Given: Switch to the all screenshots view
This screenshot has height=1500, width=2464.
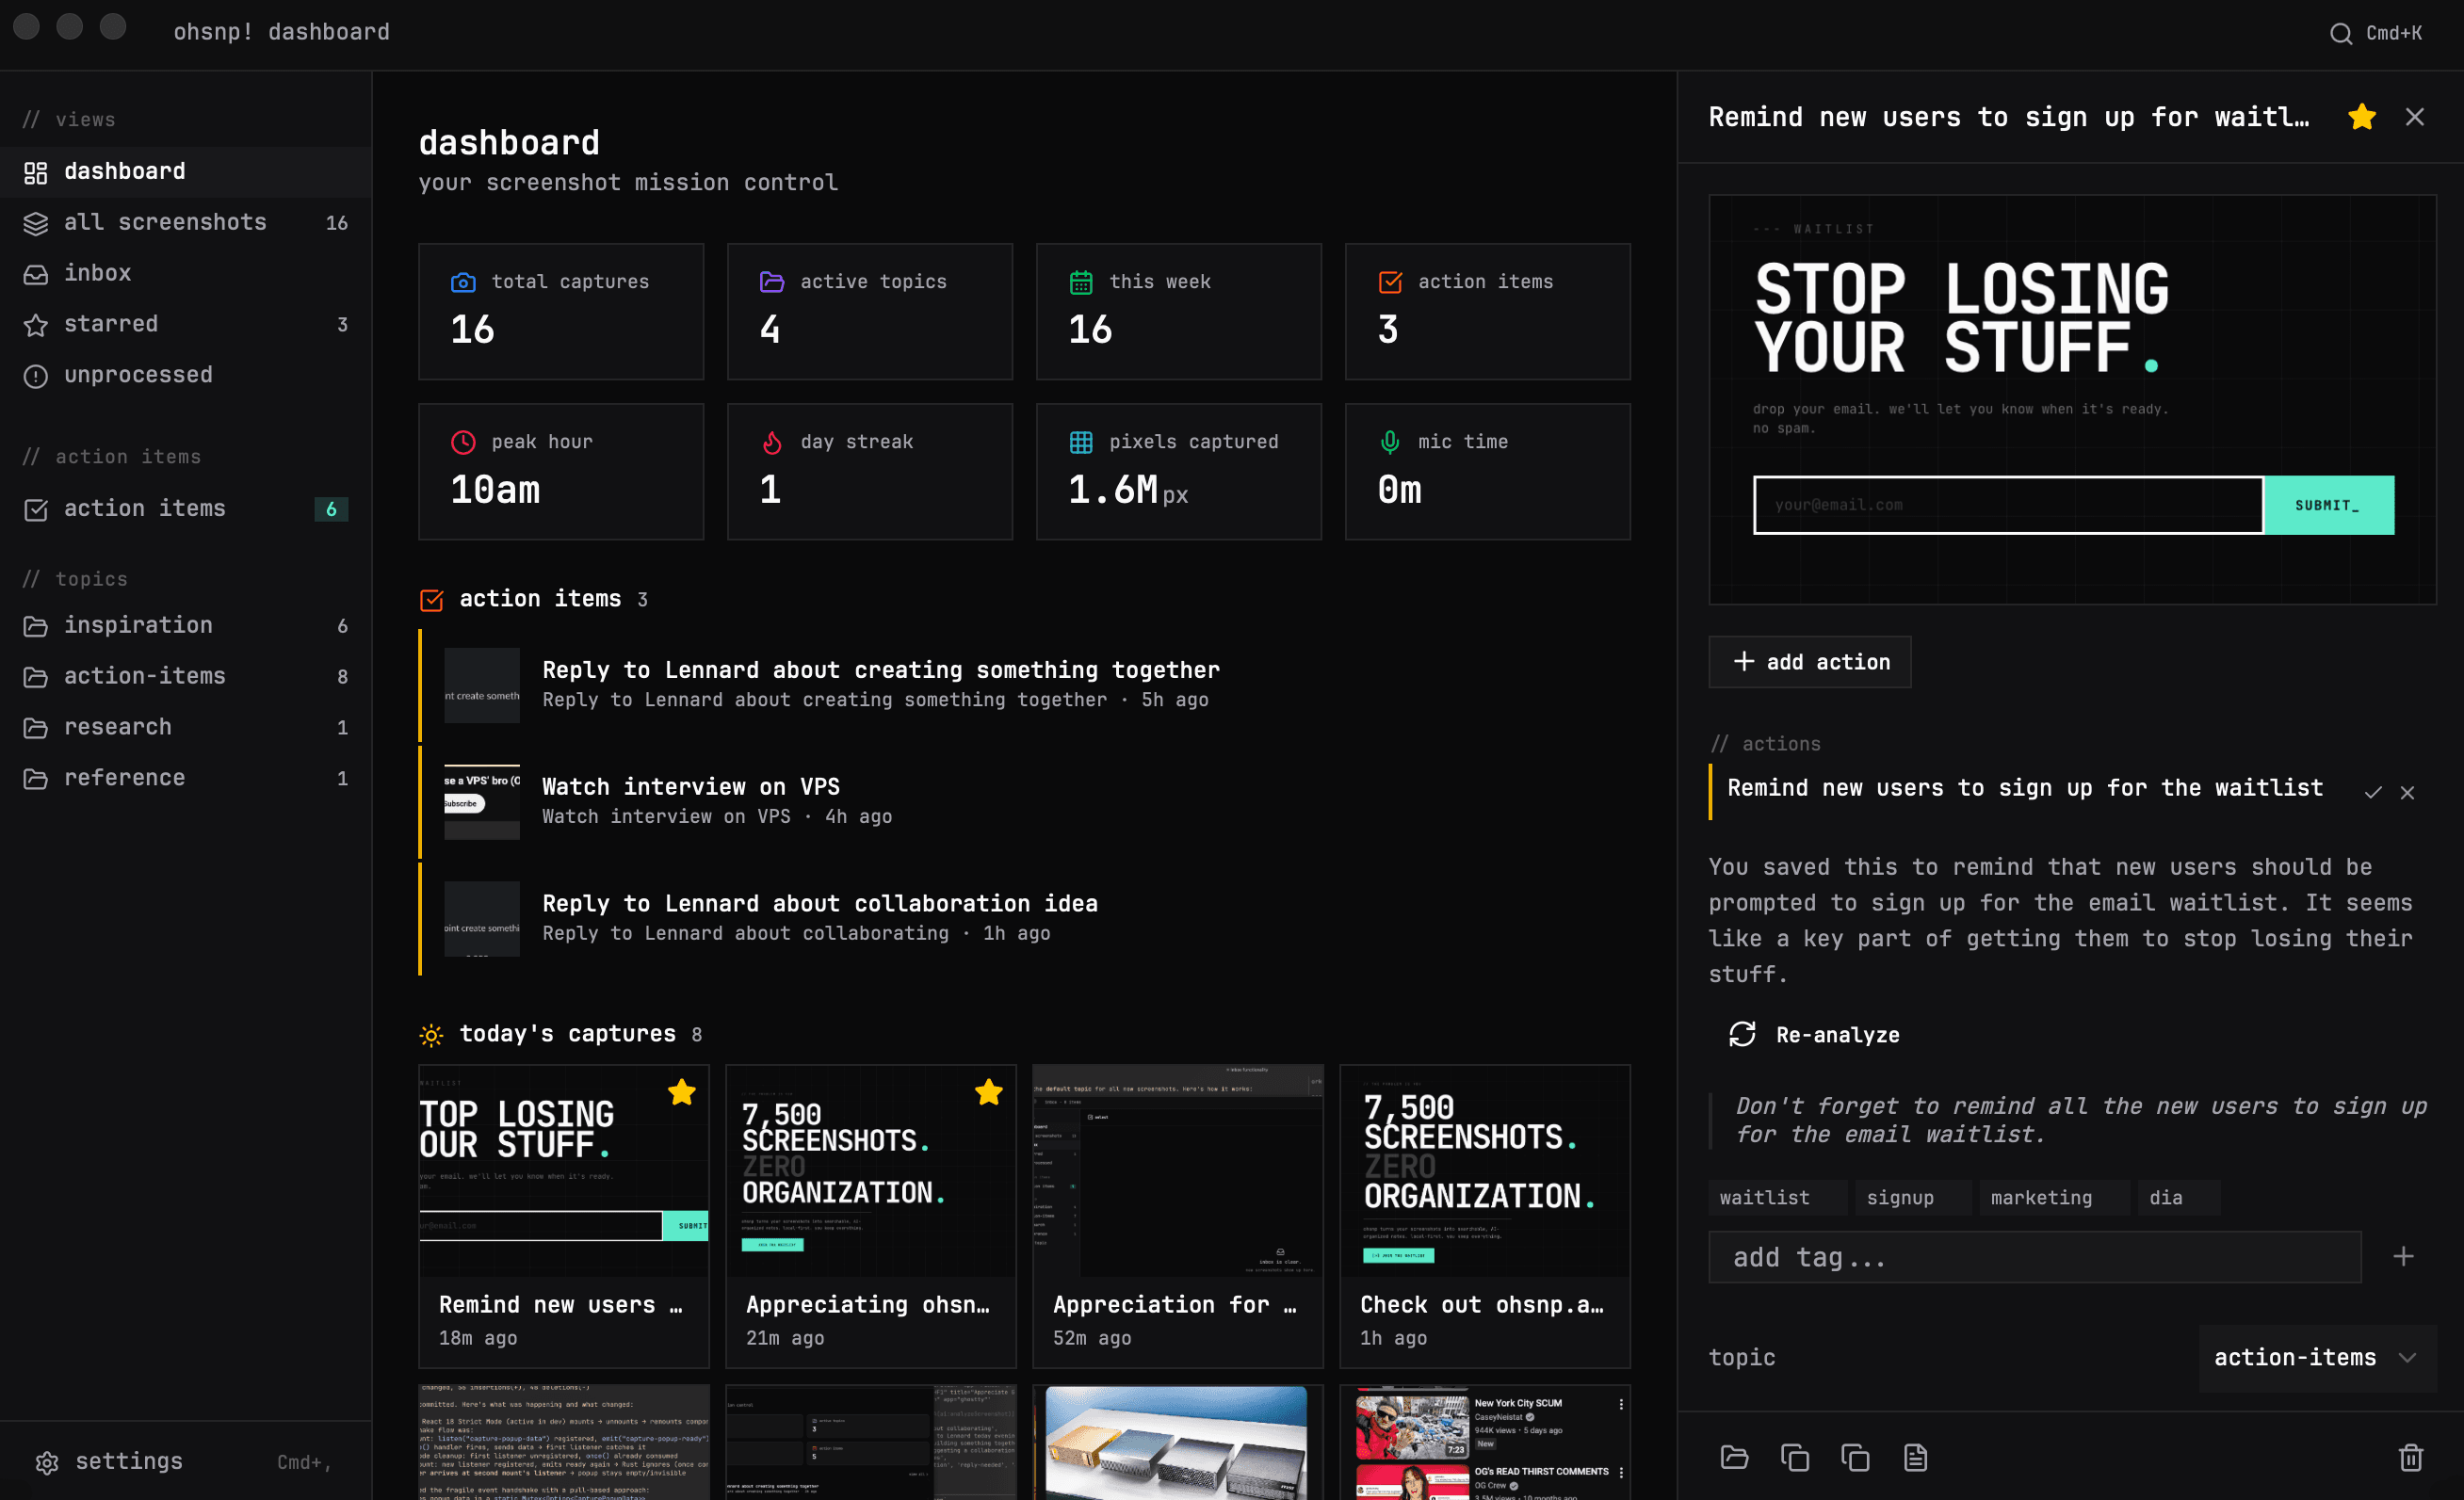Looking at the screenshot, I should tap(165, 222).
